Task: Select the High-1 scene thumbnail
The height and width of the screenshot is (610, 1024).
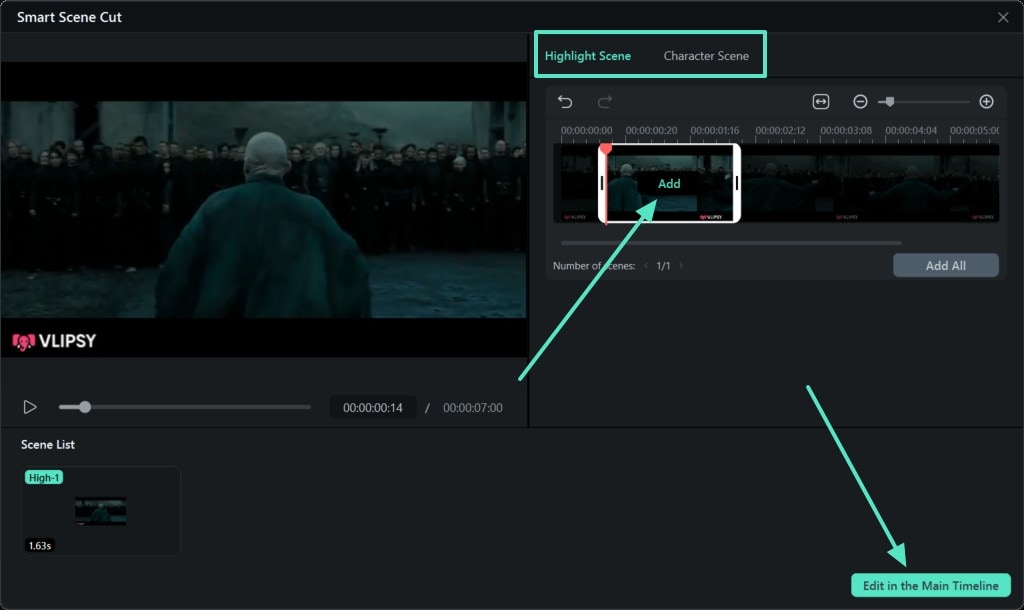Action: point(101,511)
